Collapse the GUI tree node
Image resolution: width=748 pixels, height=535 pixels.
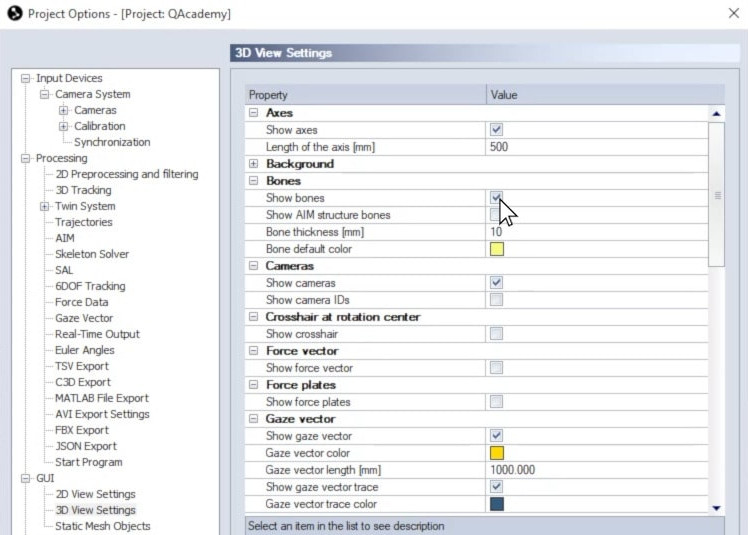click(x=25, y=478)
